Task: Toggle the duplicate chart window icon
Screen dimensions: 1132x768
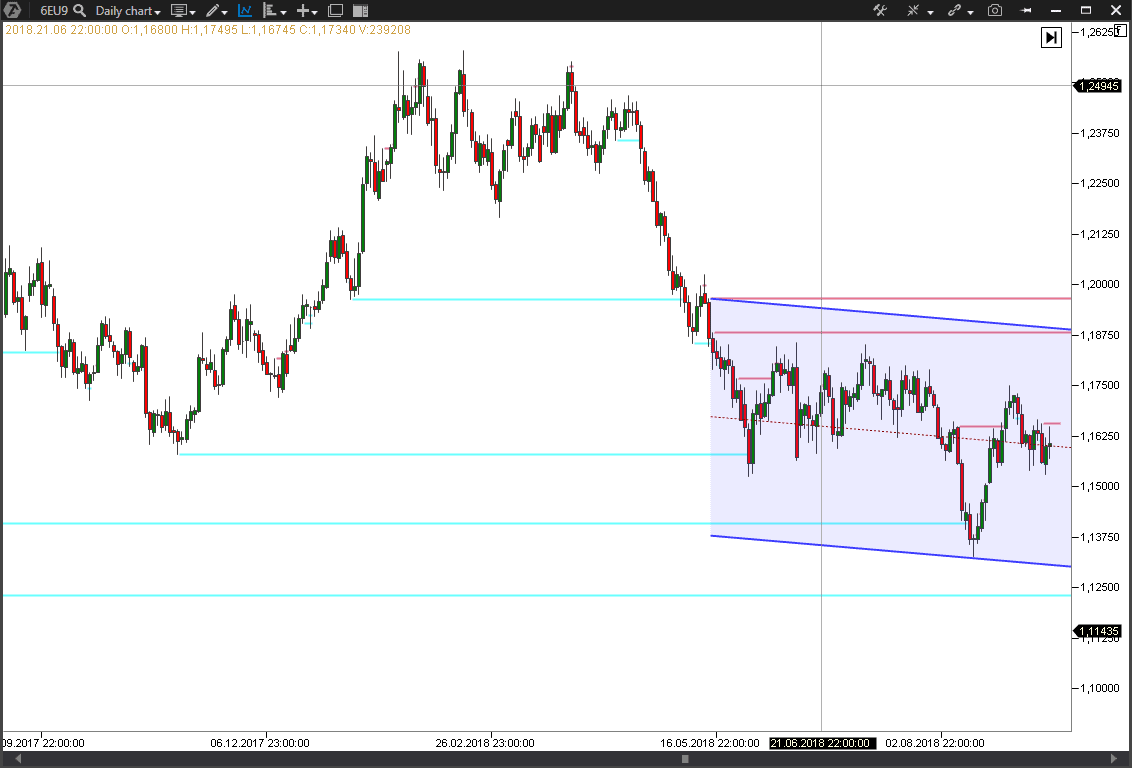Action: click(x=334, y=11)
